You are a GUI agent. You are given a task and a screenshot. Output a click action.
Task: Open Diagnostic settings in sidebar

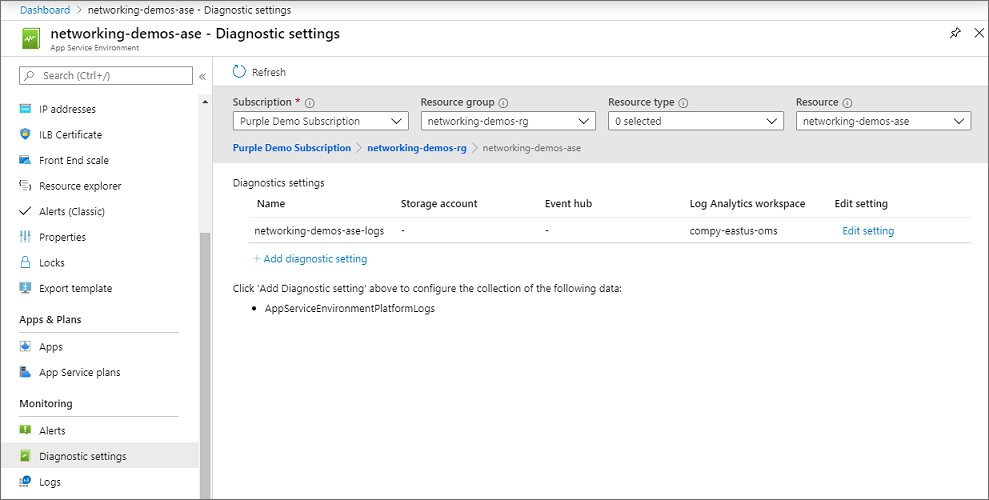(83, 457)
